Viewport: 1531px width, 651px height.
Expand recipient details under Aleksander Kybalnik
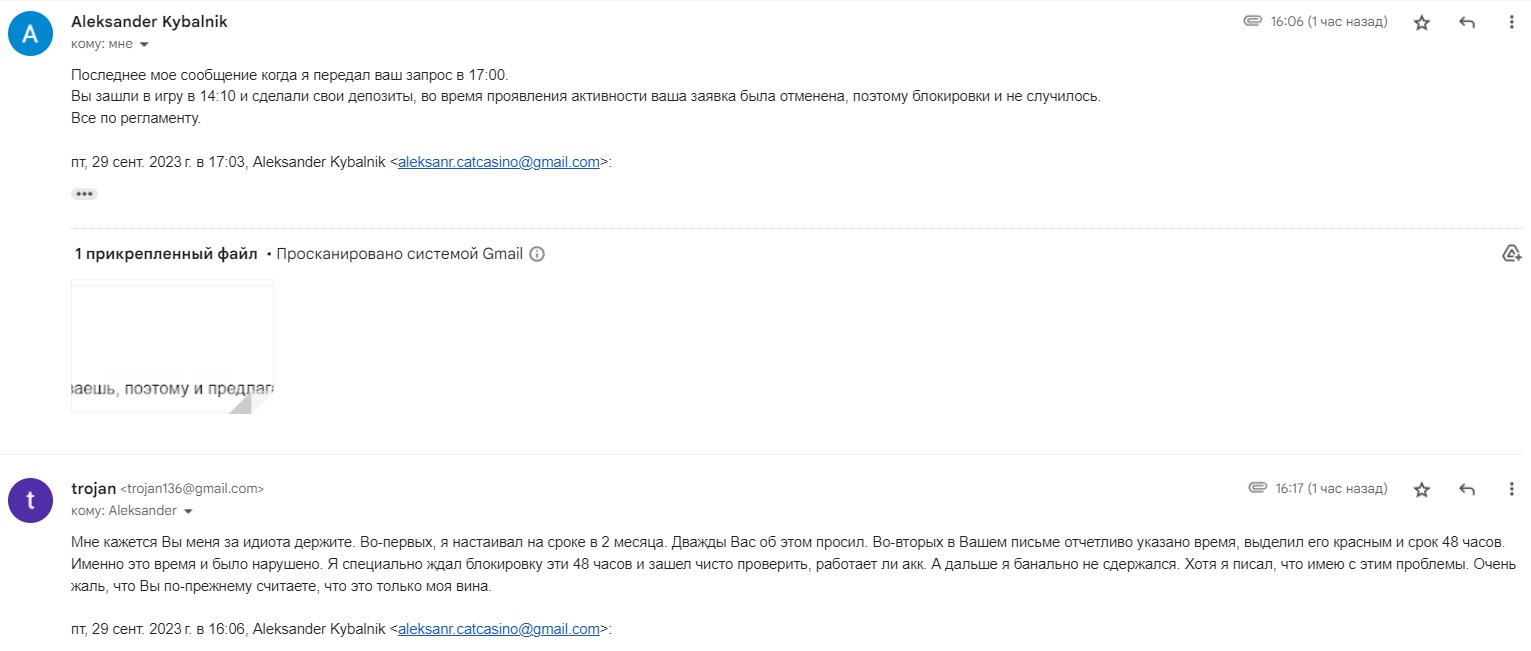[x=144, y=44]
